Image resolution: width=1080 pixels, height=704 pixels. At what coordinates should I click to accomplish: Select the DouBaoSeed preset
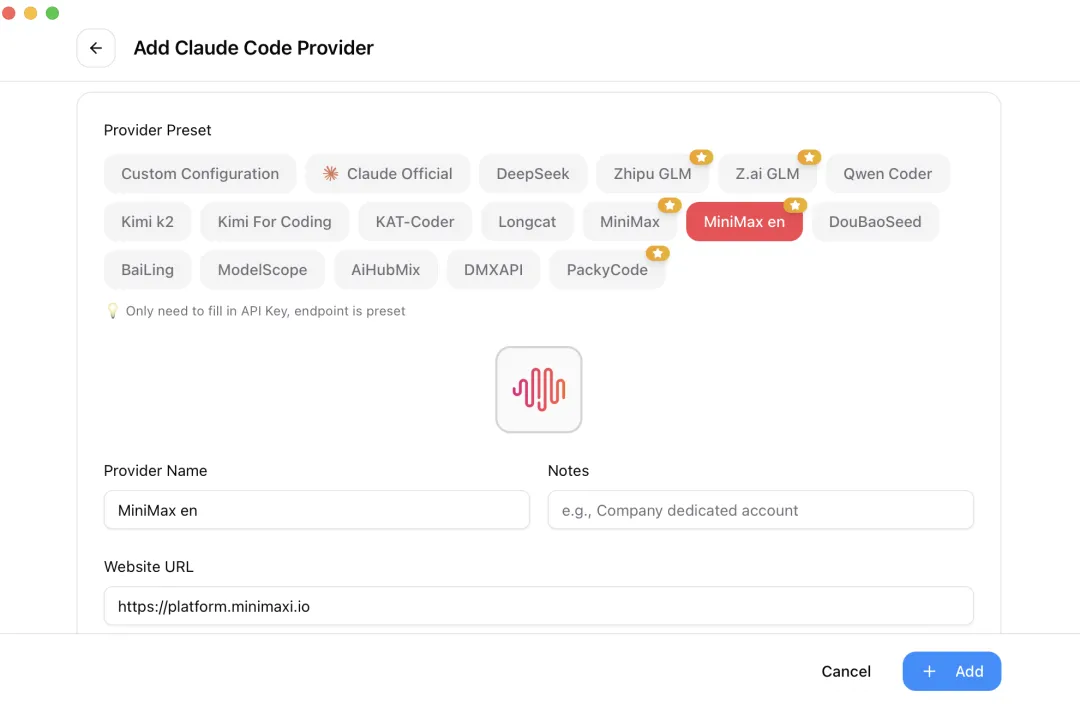[875, 221]
